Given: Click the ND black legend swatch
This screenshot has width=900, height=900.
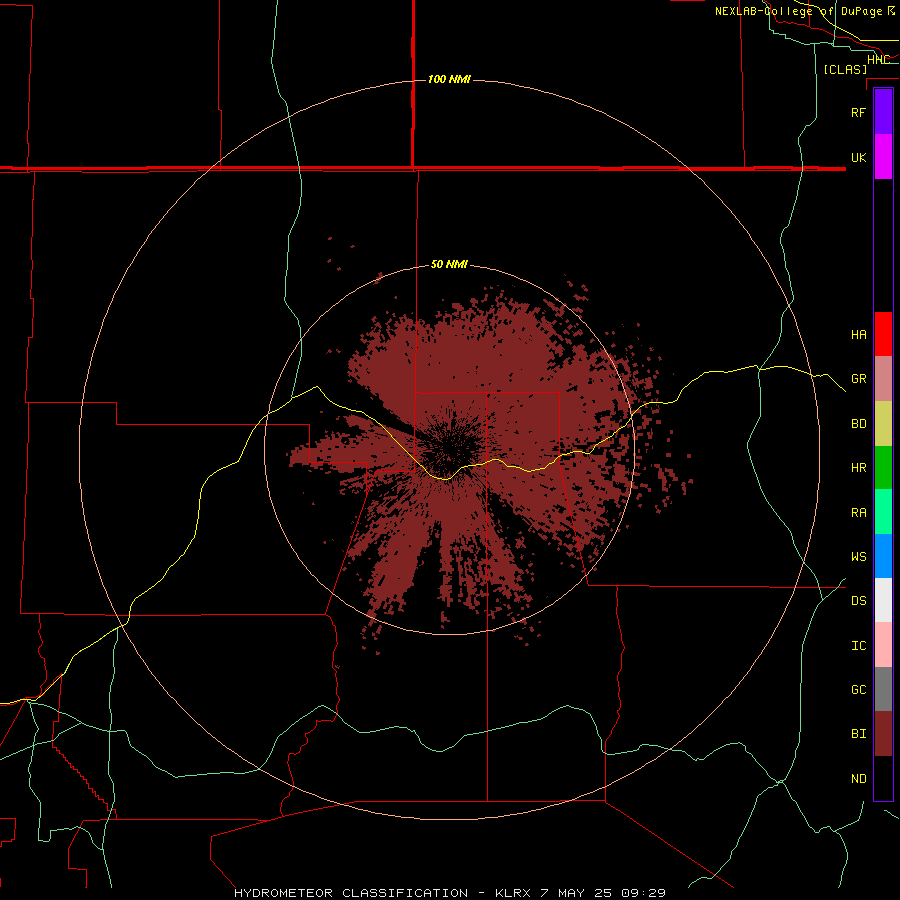Looking at the screenshot, I should (883, 778).
